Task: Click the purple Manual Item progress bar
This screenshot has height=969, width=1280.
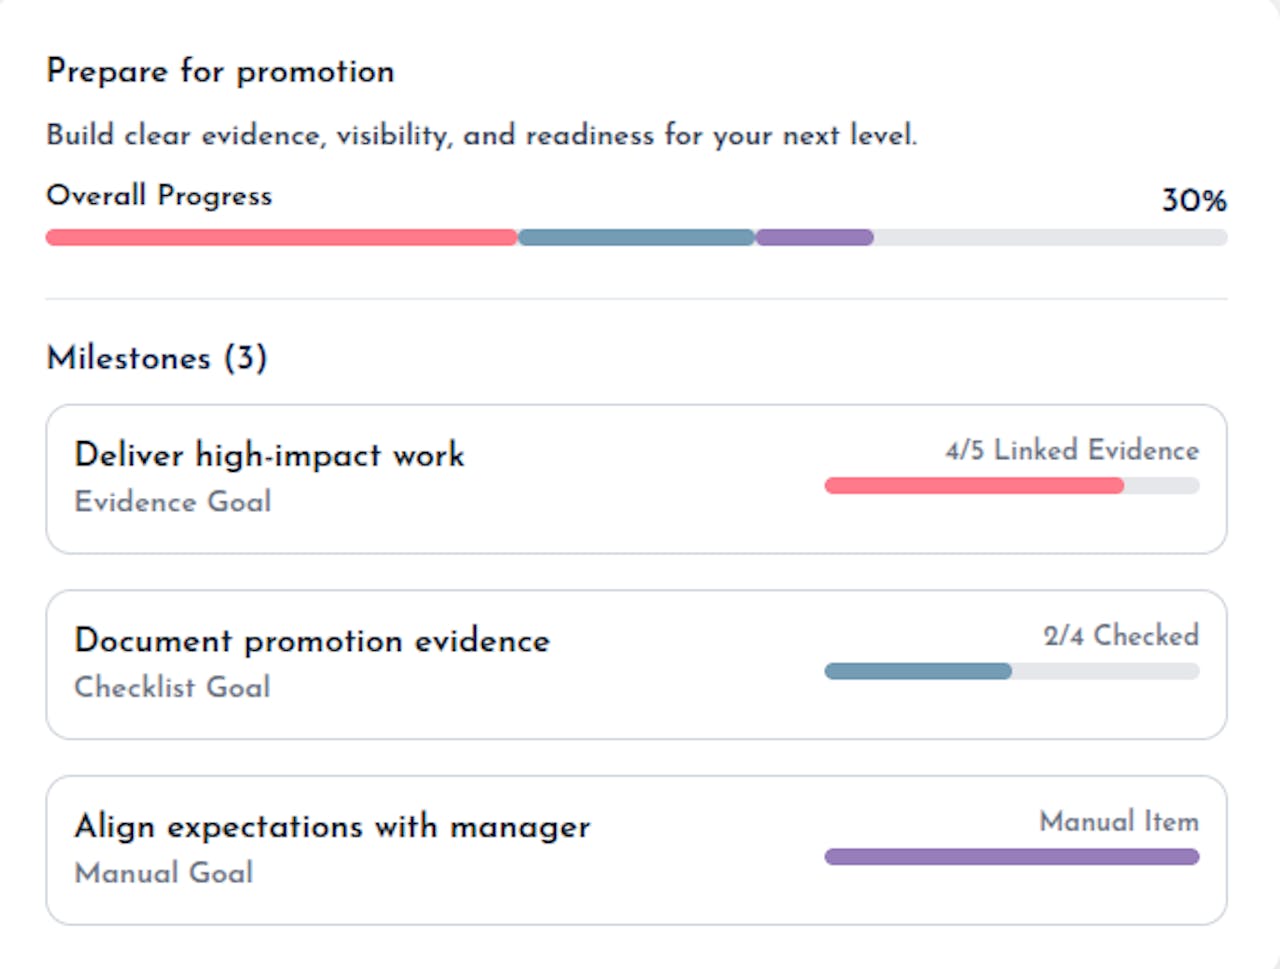Action: (1011, 857)
